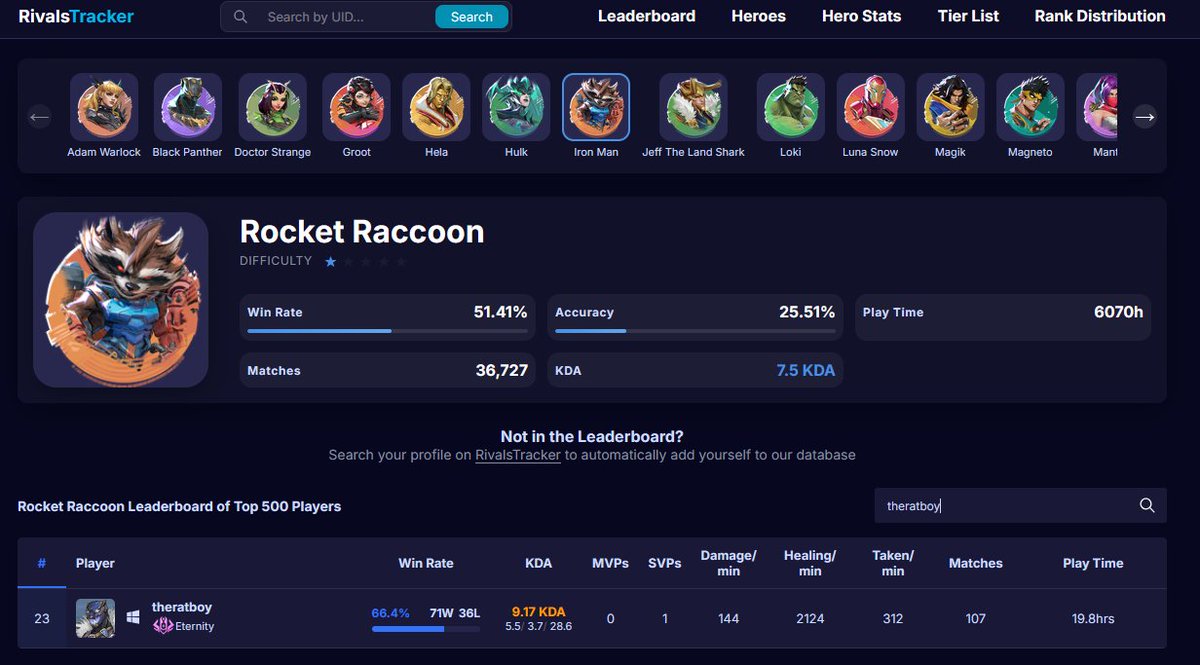Click the leaderboard filter search magnifier icon
The image size is (1200, 665).
pos(1147,505)
